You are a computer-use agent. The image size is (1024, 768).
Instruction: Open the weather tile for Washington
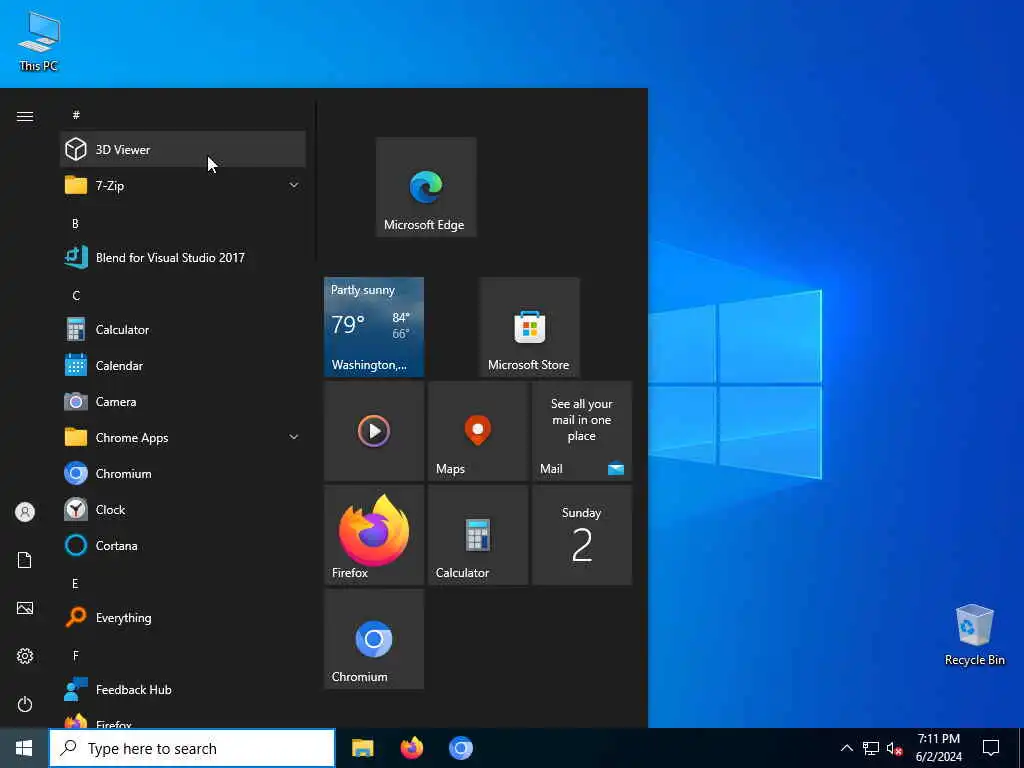[374, 327]
